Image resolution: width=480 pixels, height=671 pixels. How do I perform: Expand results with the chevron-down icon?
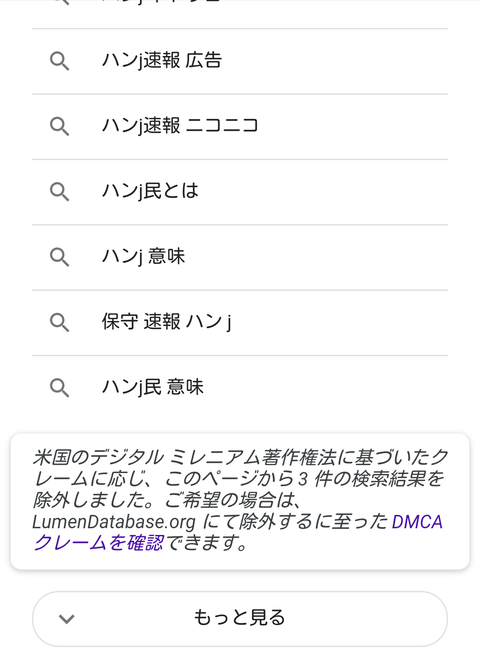click(67, 619)
